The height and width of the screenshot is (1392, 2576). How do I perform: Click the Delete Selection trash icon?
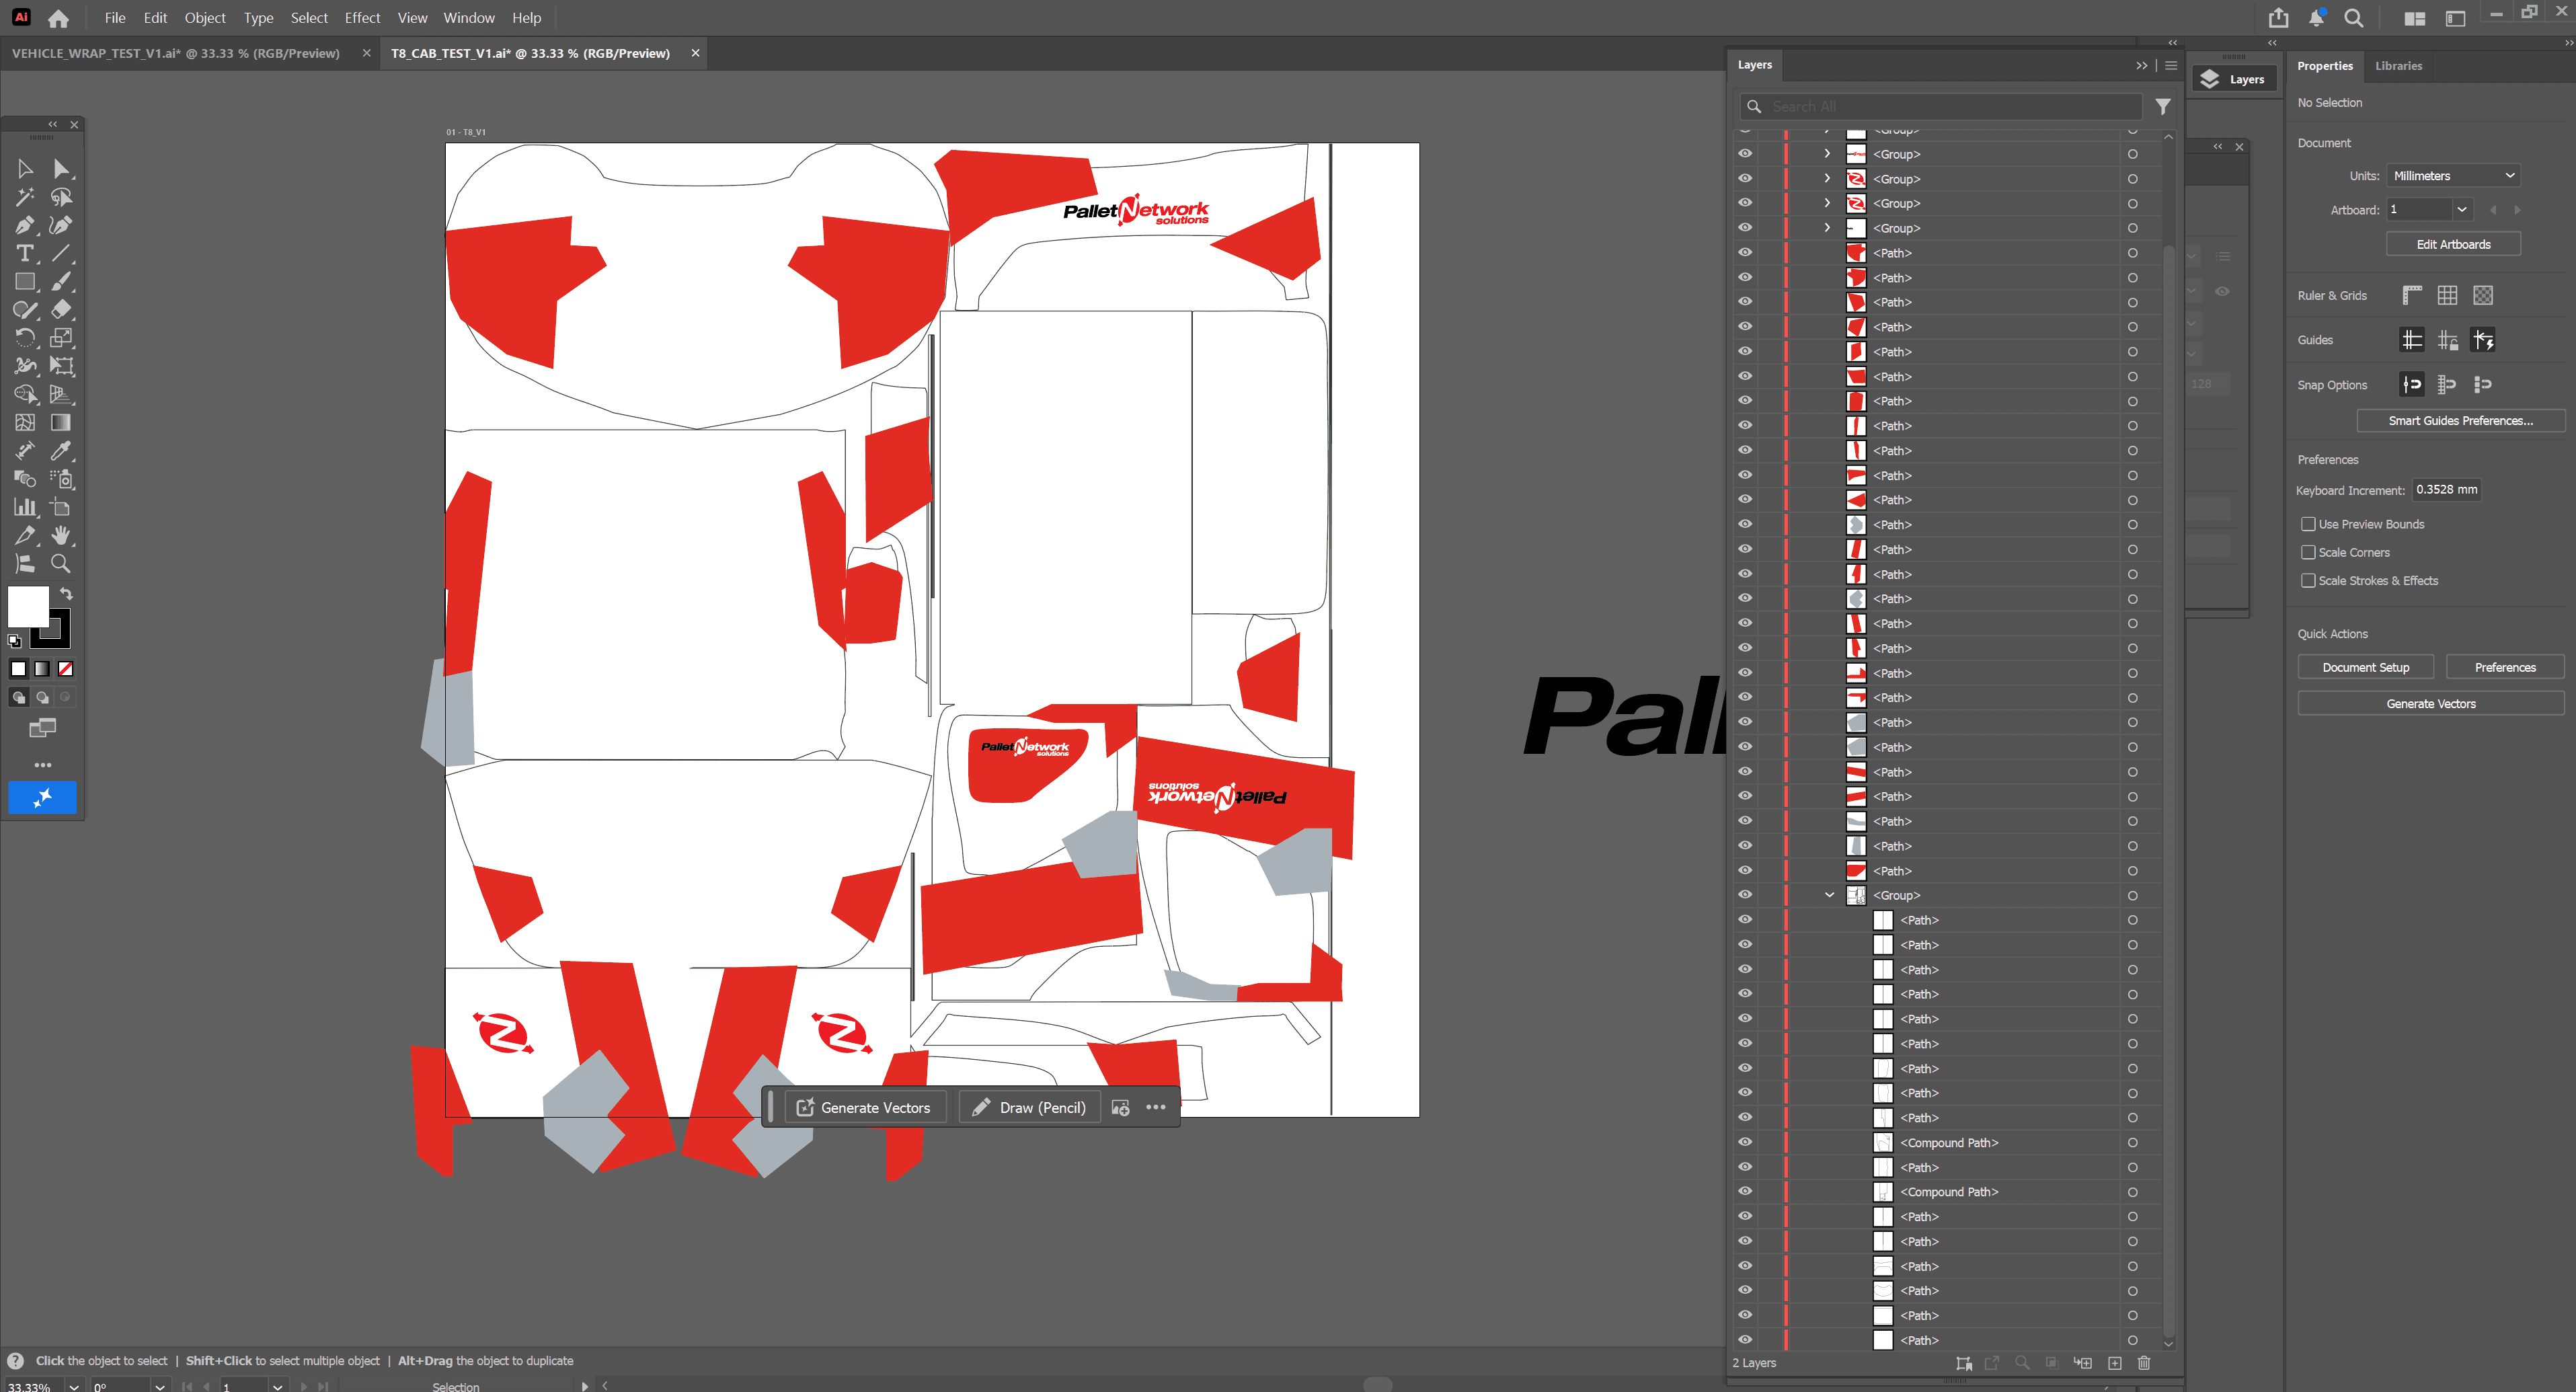2144,1363
